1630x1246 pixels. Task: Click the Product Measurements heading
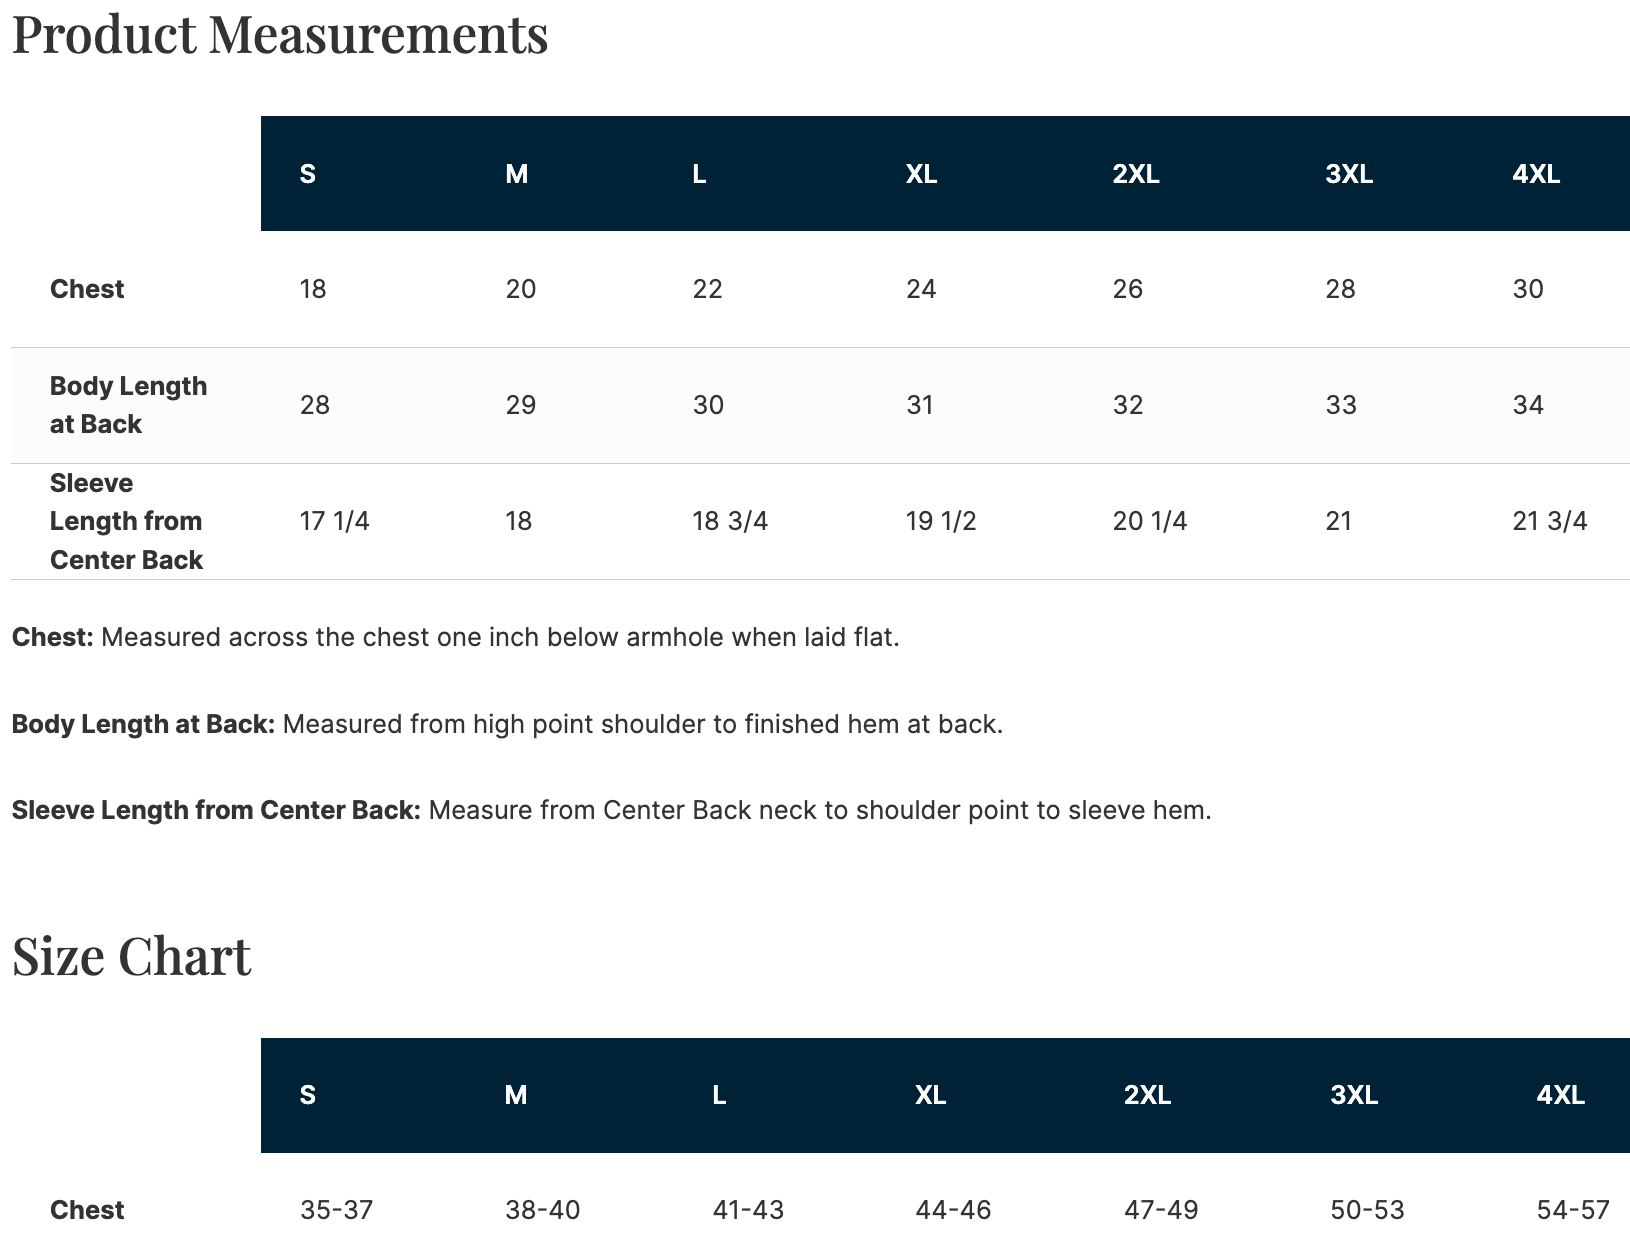[280, 34]
